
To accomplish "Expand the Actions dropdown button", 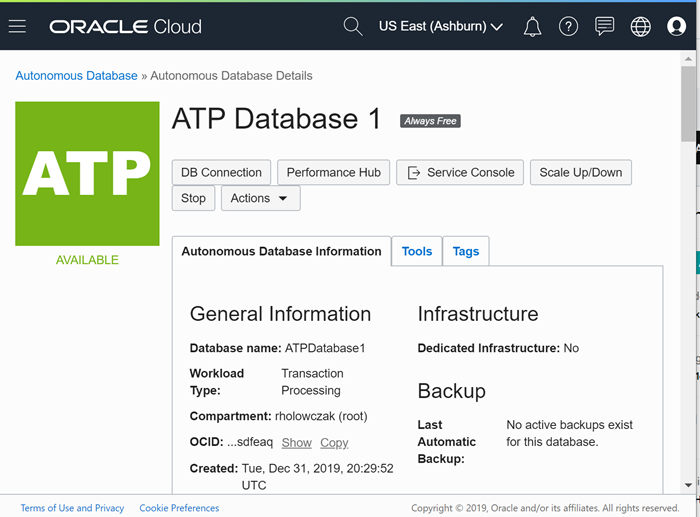I will click(x=261, y=198).
